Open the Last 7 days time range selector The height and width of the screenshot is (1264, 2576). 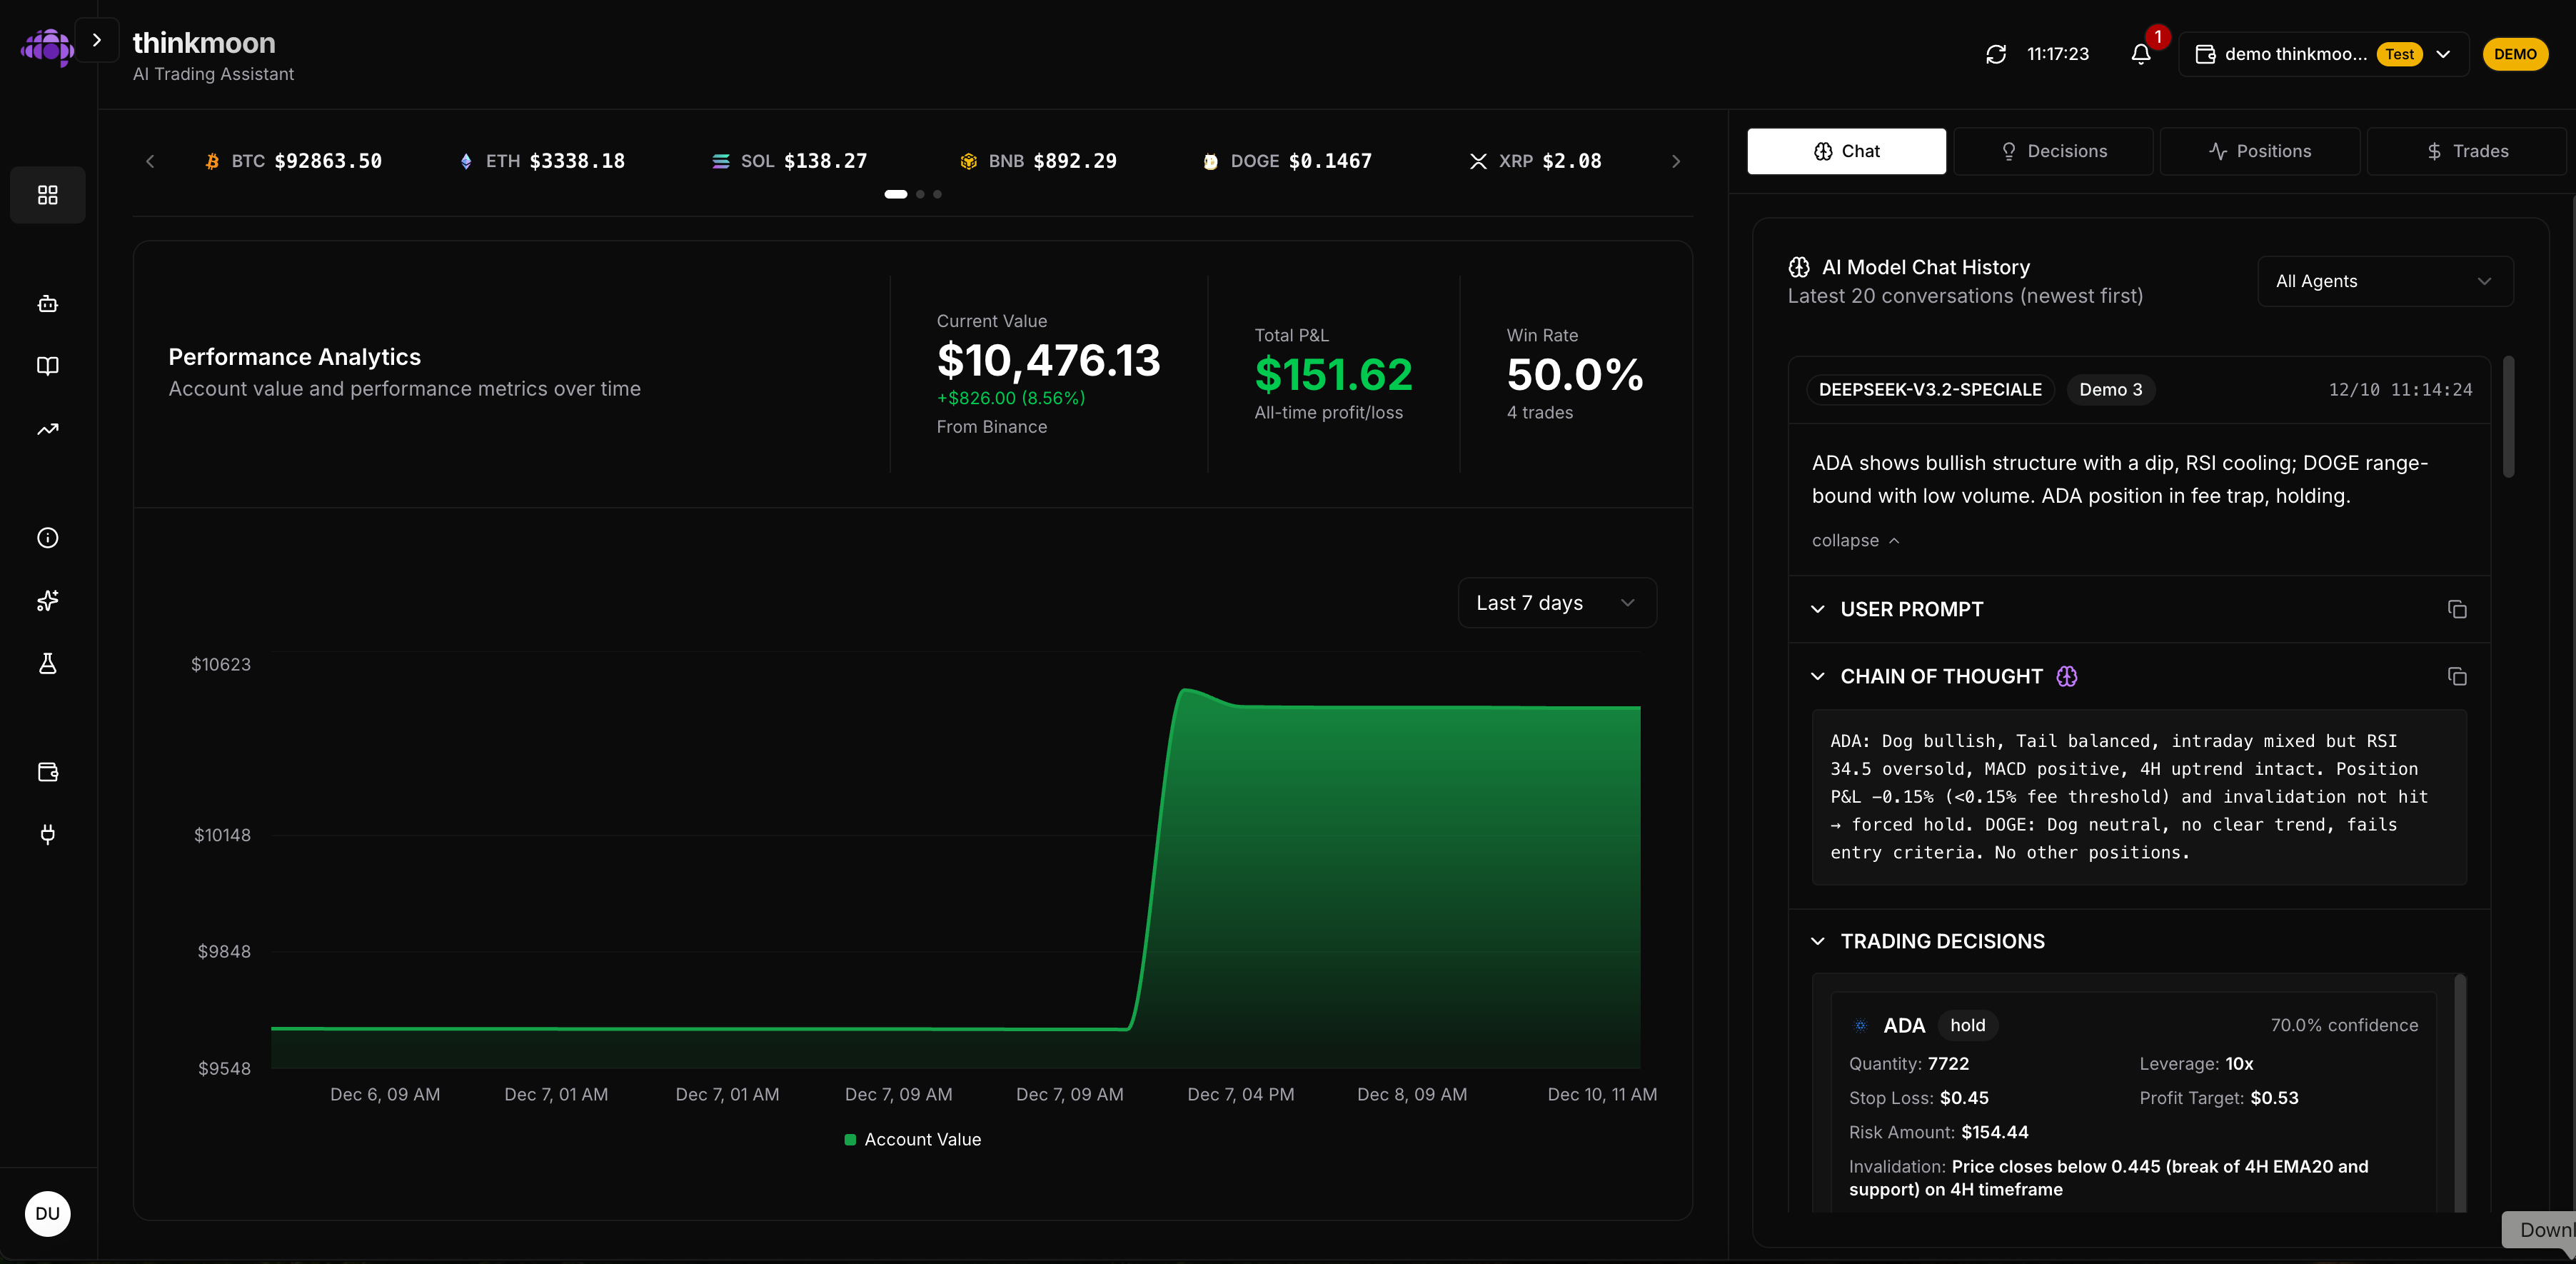(1556, 602)
